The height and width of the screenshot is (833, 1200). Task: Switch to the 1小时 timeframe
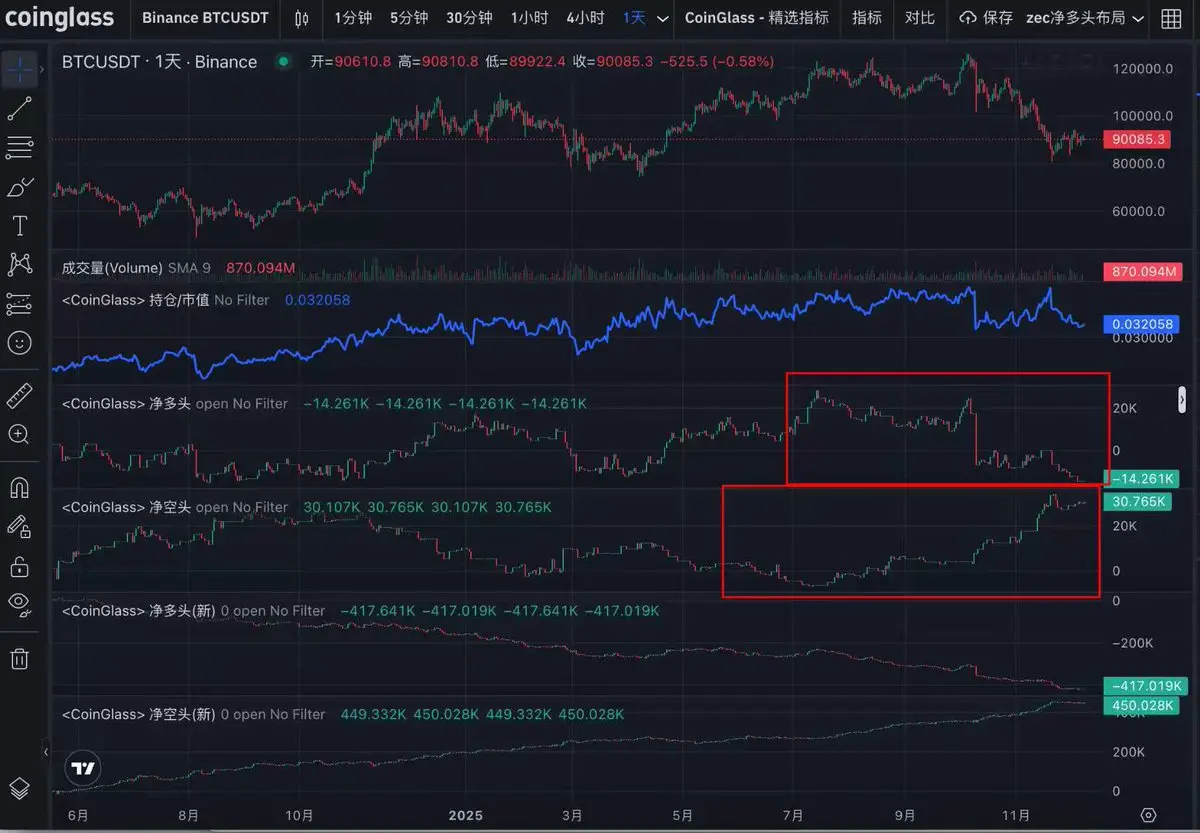click(529, 18)
